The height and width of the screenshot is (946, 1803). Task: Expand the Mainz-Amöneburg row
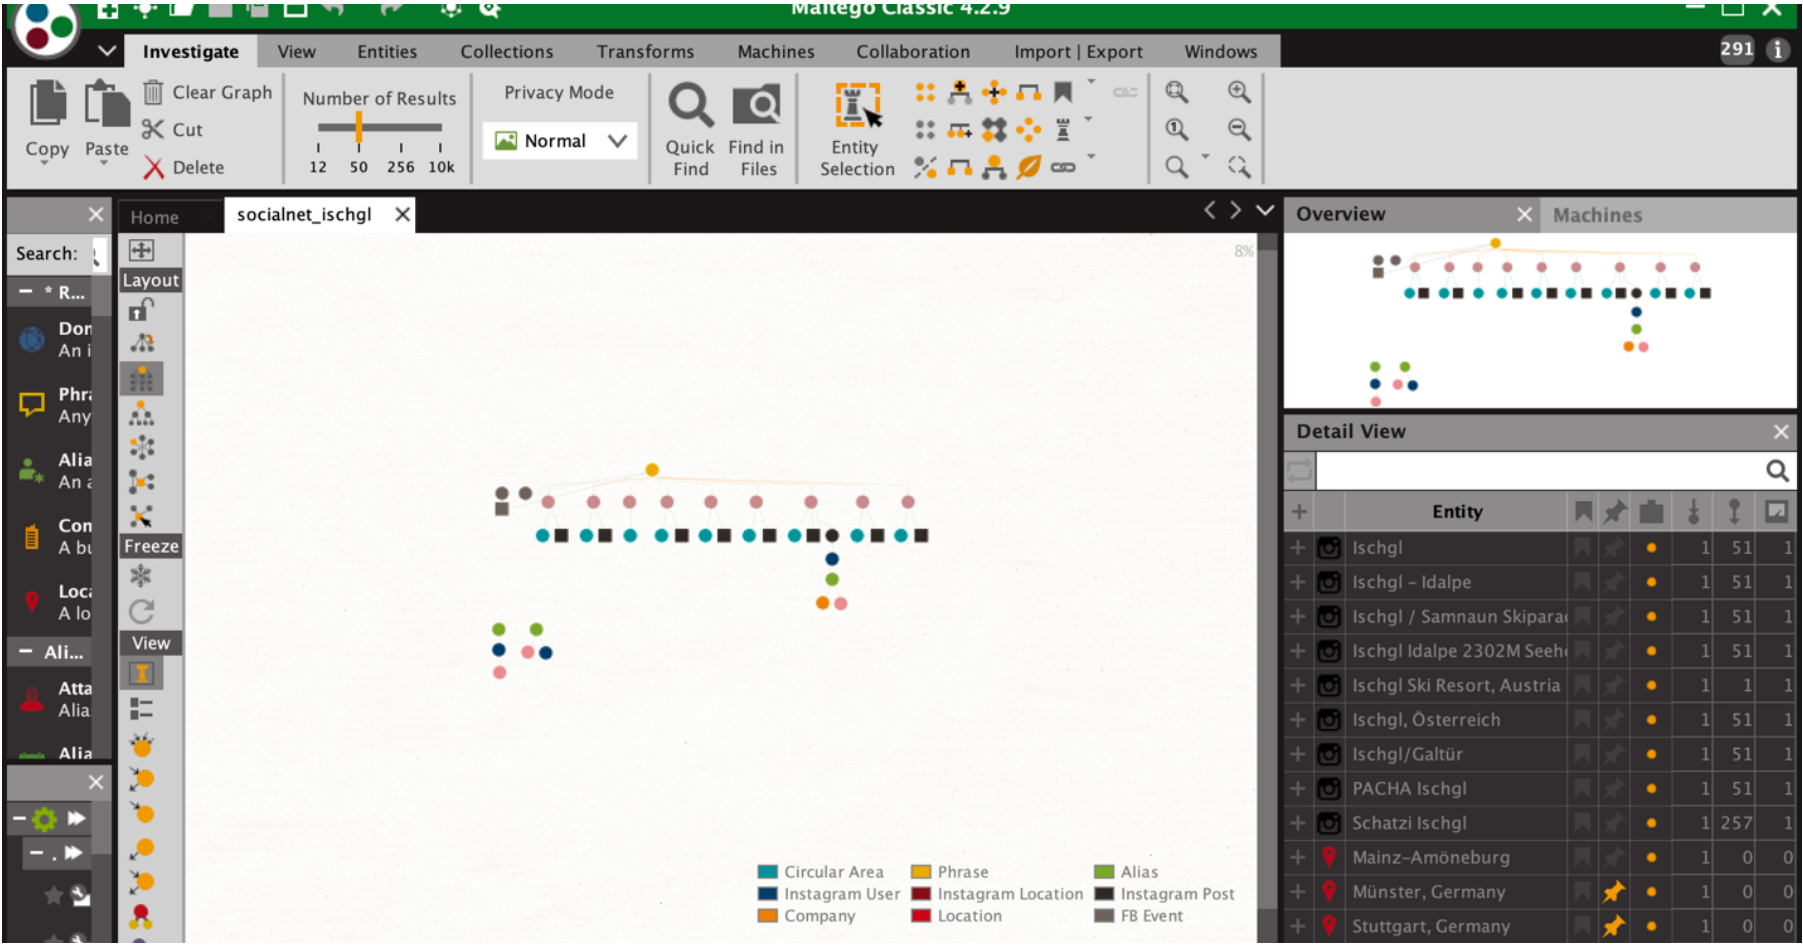click(1298, 857)
